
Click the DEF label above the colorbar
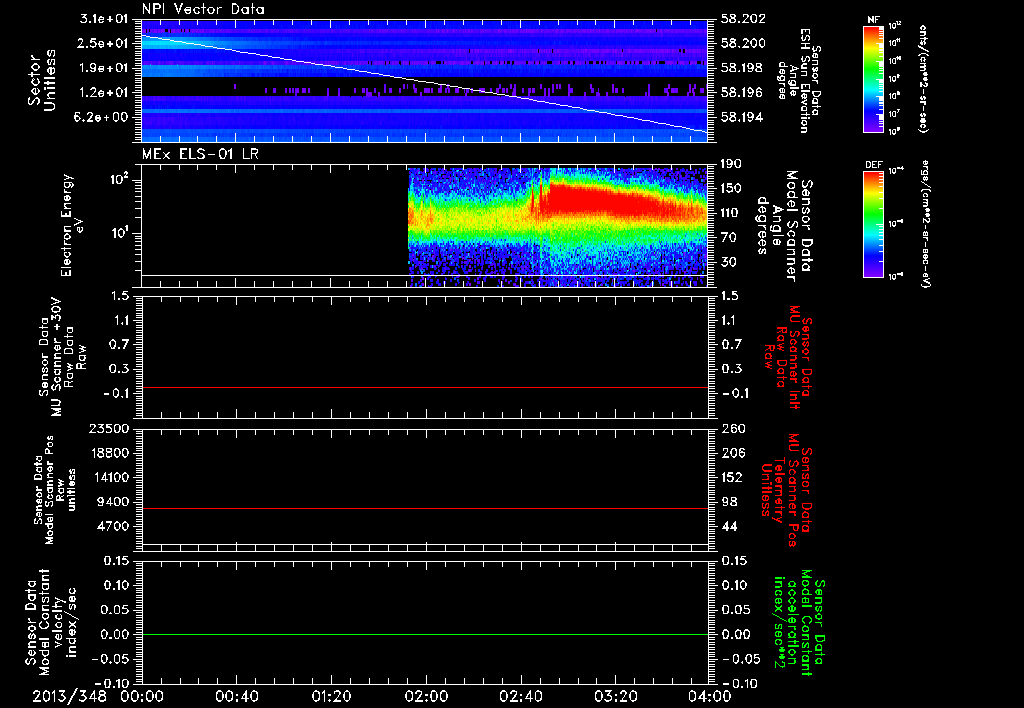[873, 165]
